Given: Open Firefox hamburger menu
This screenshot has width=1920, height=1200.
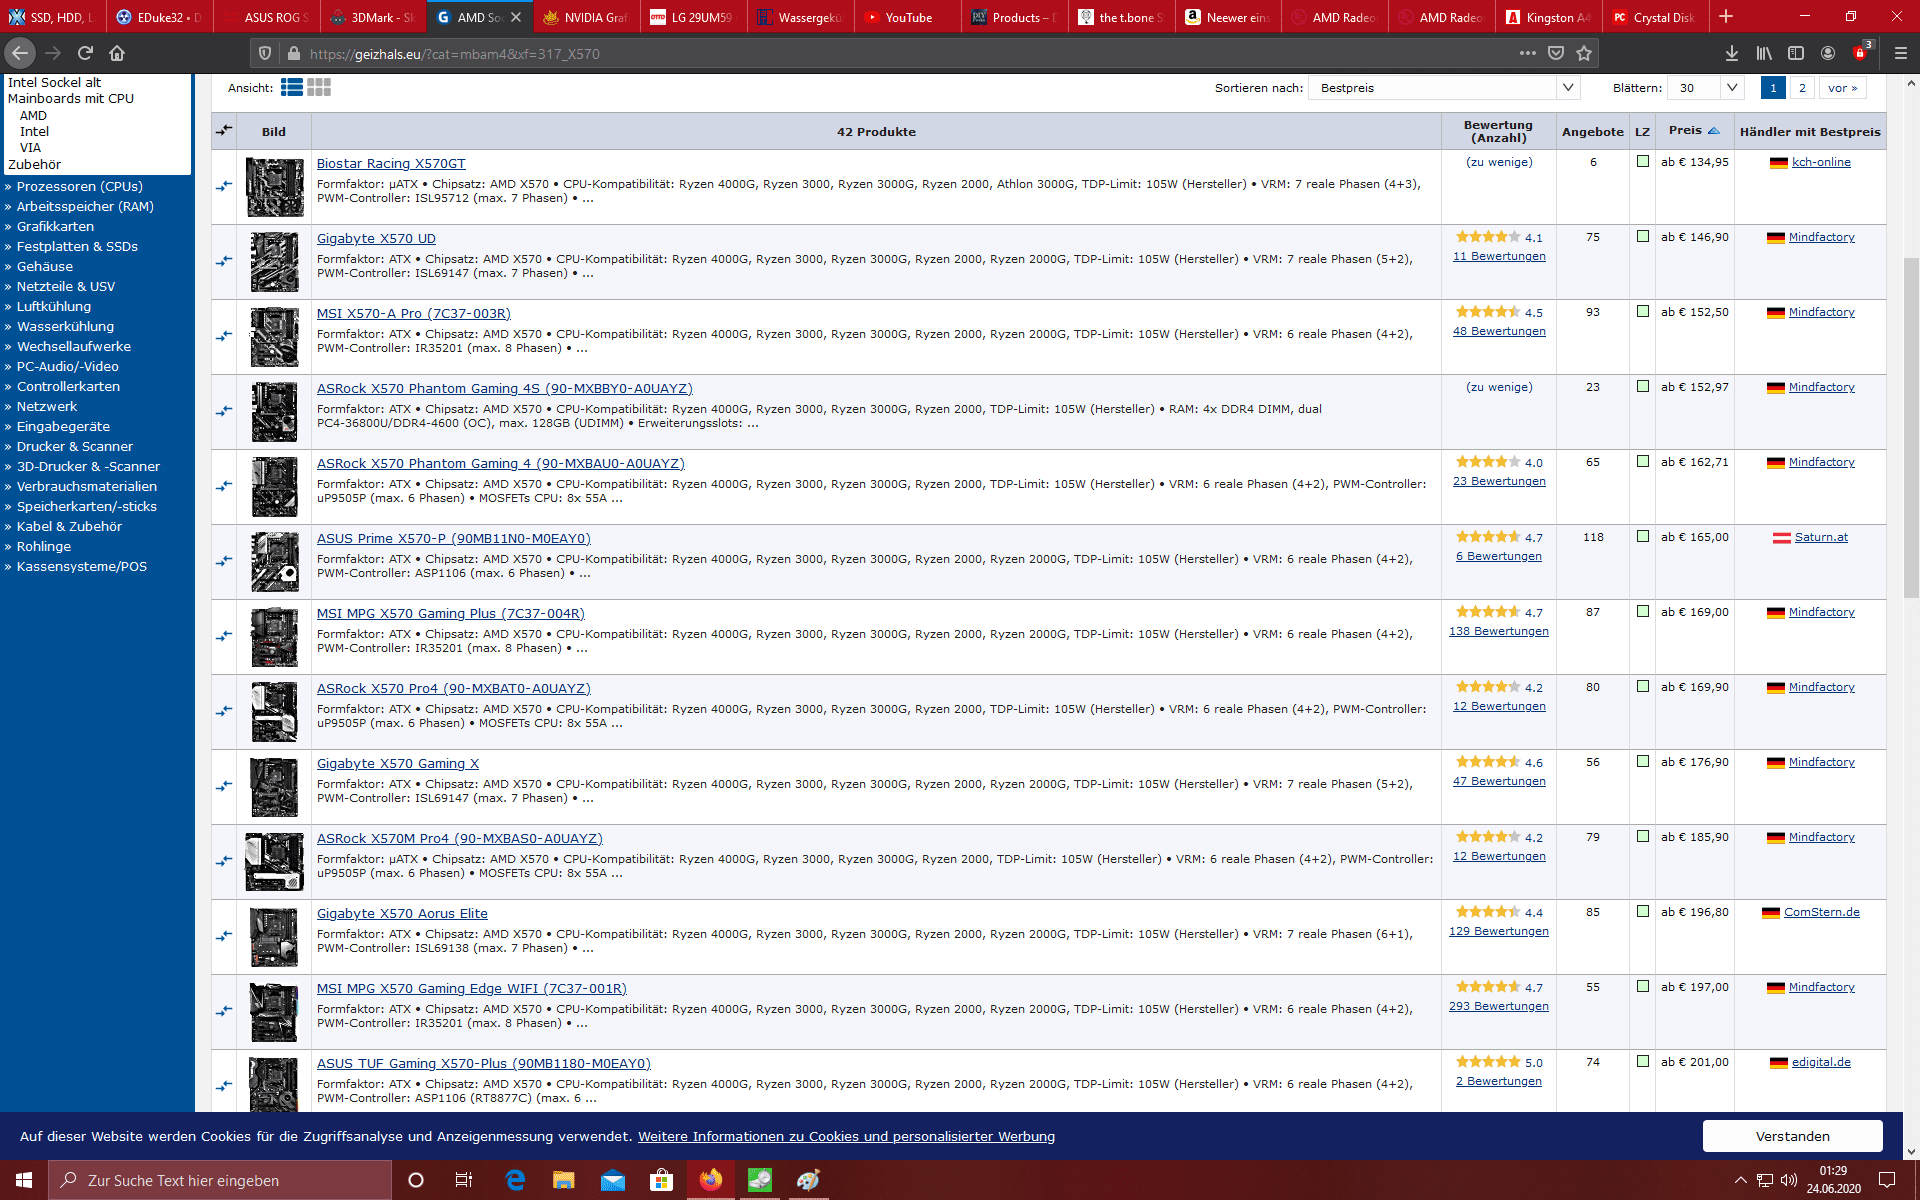Looking at the screenshot, I should click(x=1901, y=53).
